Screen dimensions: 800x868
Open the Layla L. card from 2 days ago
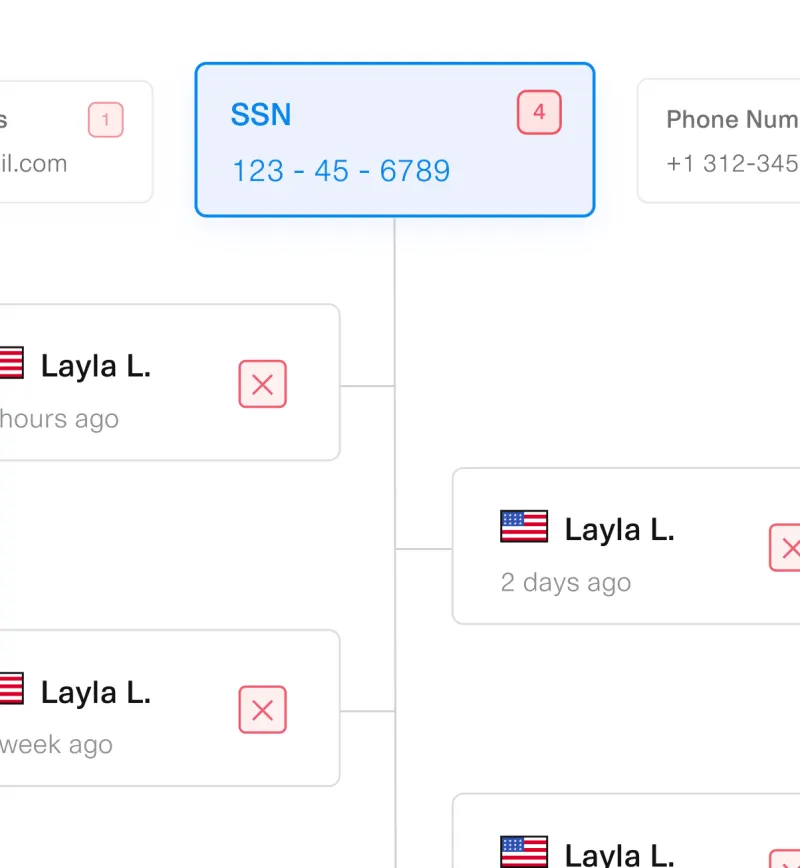coord(626,546)
